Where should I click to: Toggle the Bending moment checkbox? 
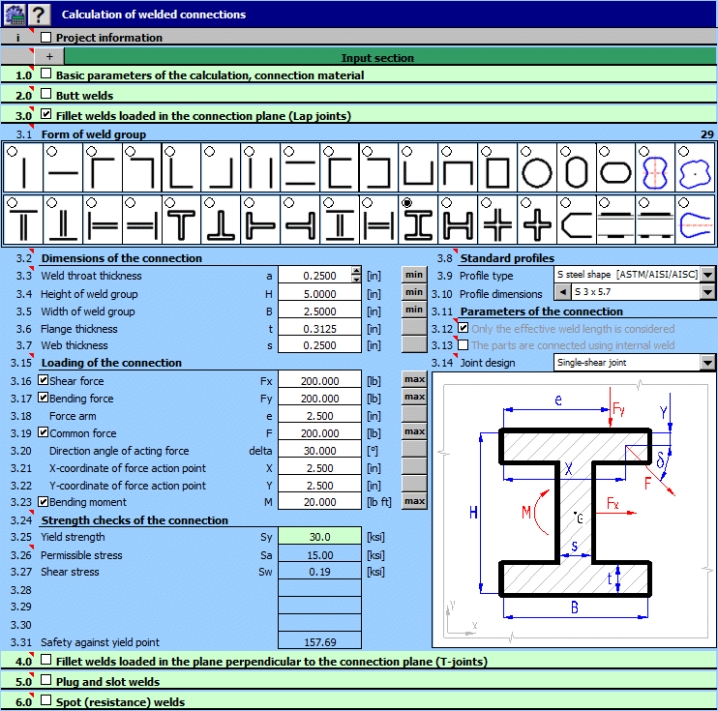pyautogui.click(x=43, y=501)
